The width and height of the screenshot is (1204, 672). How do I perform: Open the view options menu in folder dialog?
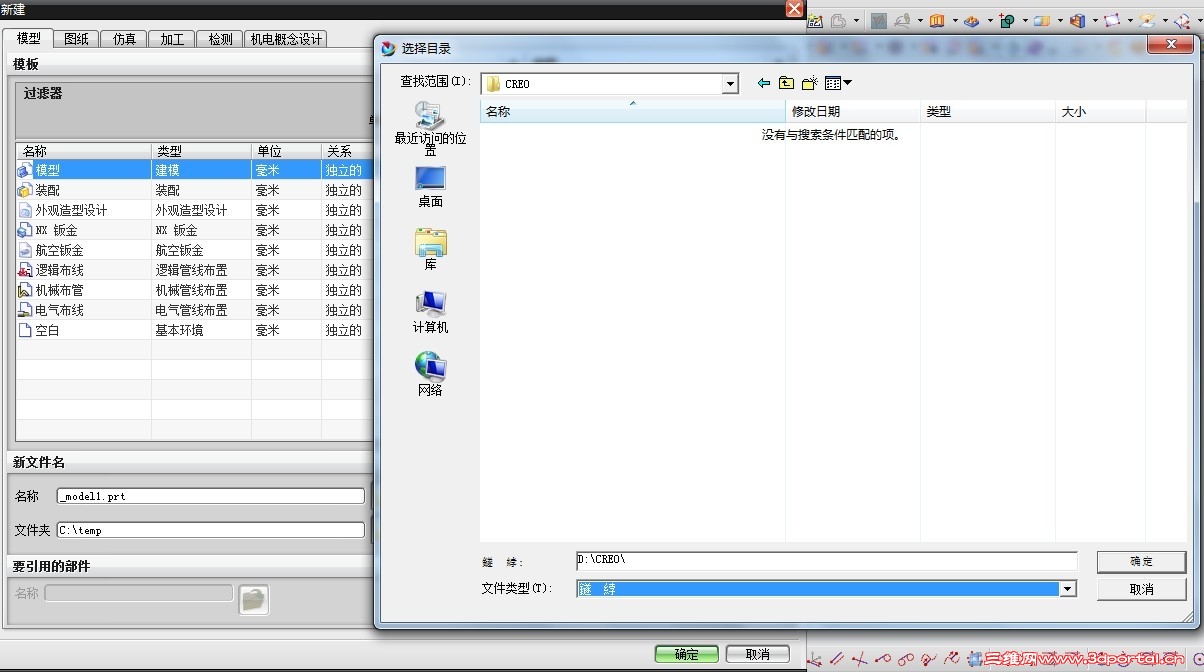pos(839,83)
